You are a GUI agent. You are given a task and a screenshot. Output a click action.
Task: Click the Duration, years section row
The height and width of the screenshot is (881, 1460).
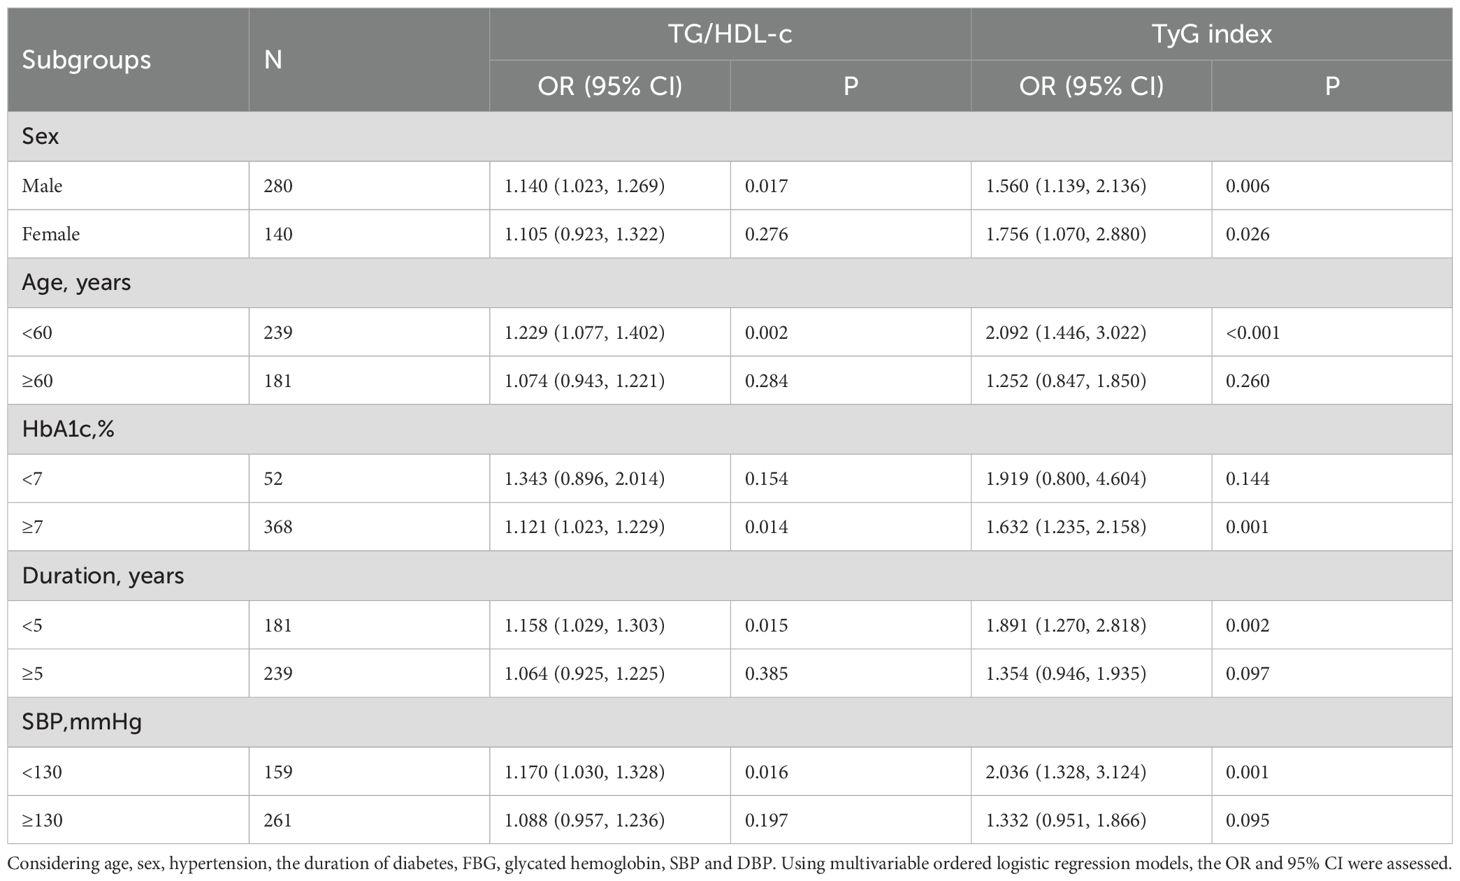(103, 576)
